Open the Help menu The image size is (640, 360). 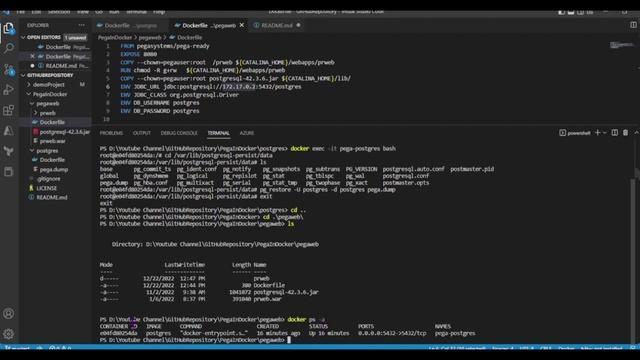159,12
